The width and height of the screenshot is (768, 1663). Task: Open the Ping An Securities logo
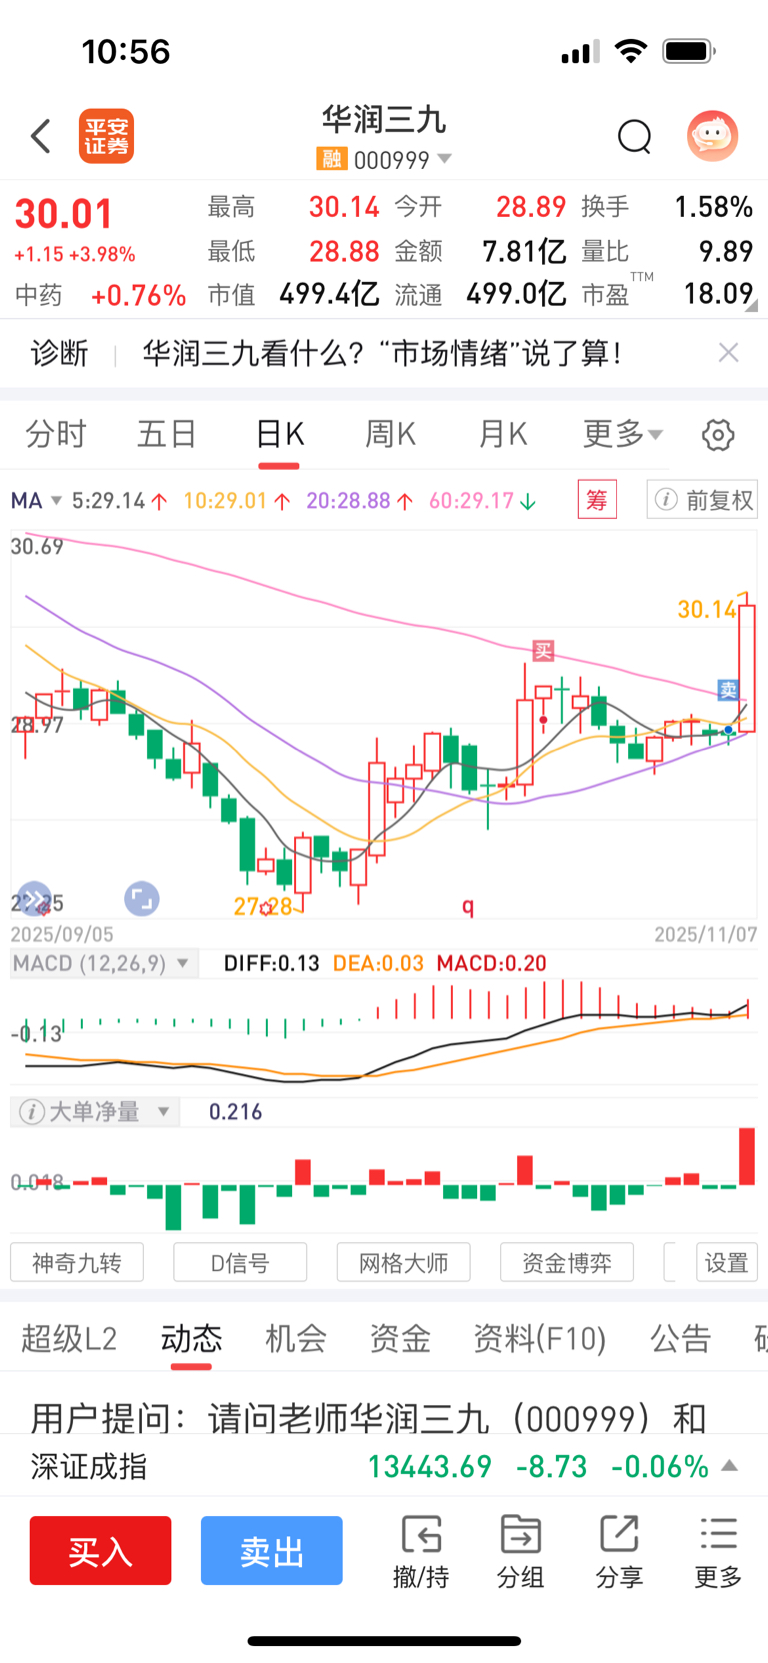tap(106, 136)
